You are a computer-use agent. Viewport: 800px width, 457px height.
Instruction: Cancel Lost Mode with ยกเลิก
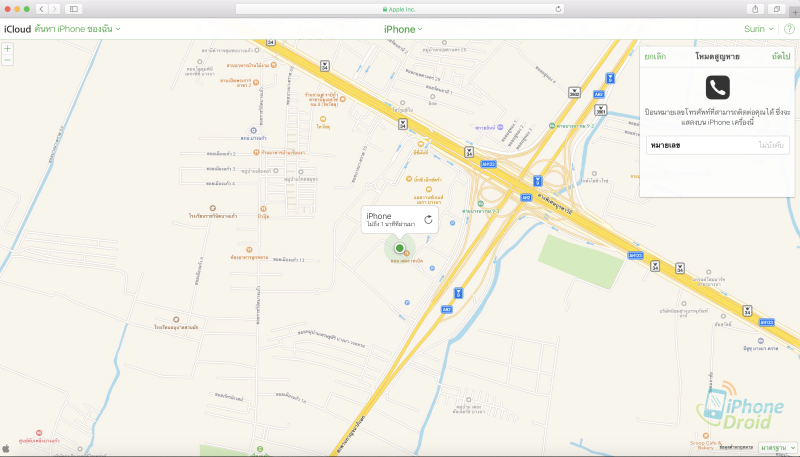click(655, 57)
